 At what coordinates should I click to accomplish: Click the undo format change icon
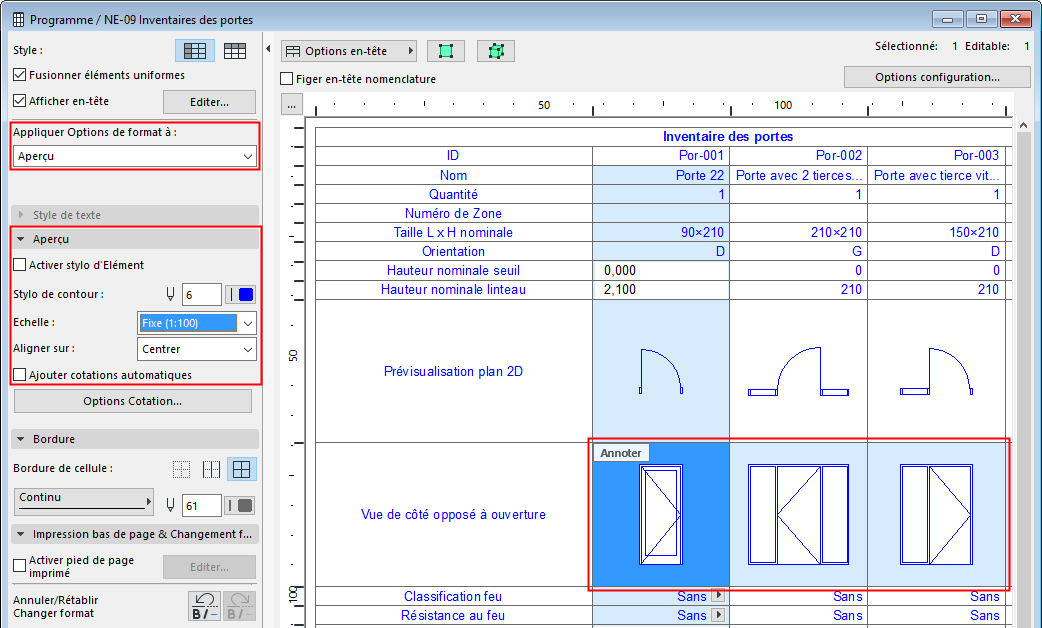(204, 606)
